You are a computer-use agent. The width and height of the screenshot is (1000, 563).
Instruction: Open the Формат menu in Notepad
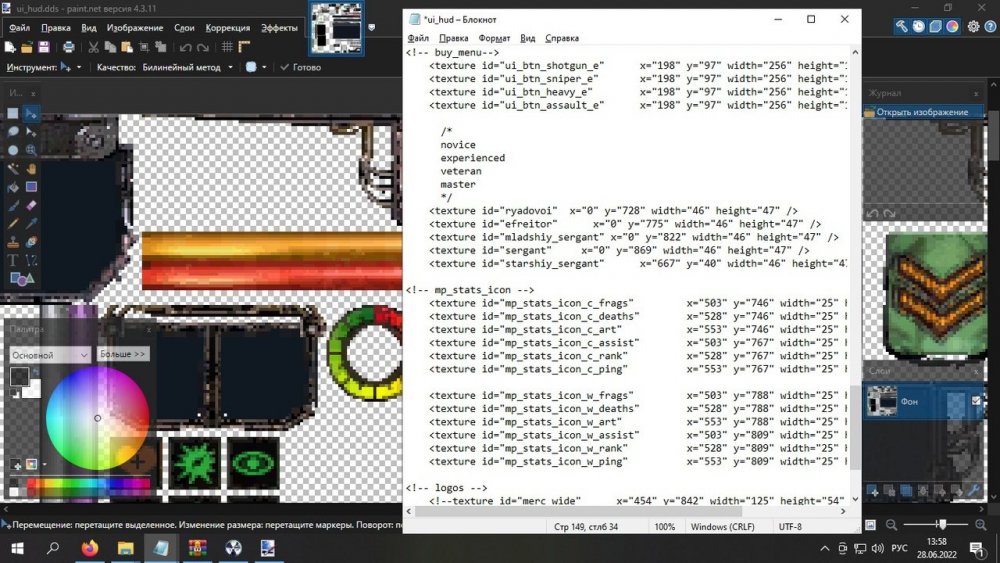click(494, 38)
